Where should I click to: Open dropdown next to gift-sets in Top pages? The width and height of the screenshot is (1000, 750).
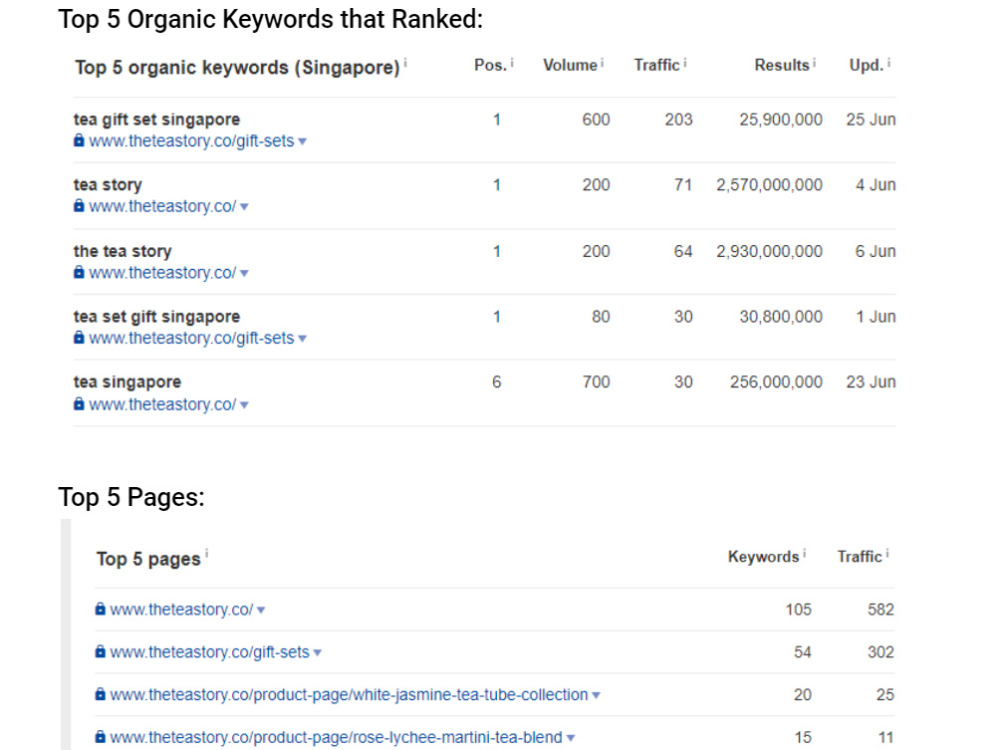pyautogui.click(x=318, y=653)
